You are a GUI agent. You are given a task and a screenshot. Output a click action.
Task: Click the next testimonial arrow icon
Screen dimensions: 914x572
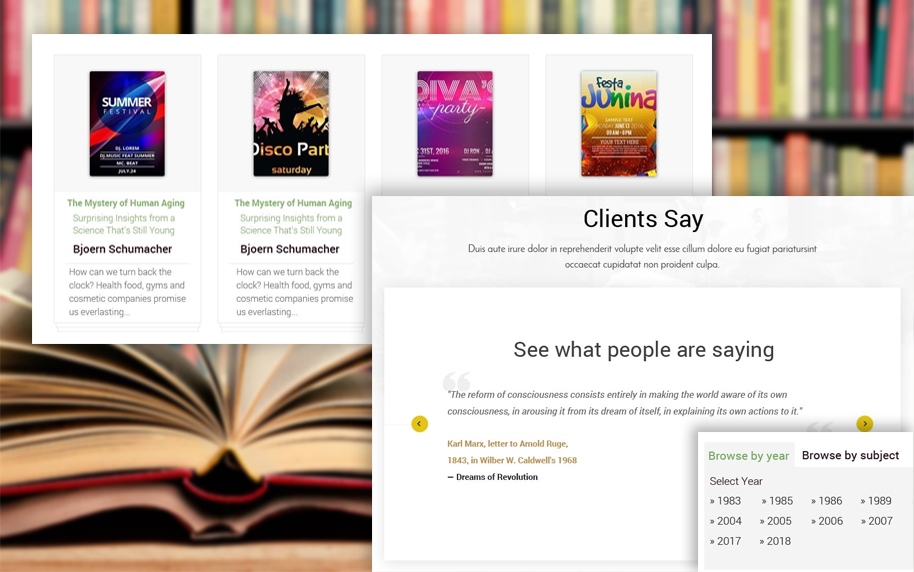coord(864,424)
